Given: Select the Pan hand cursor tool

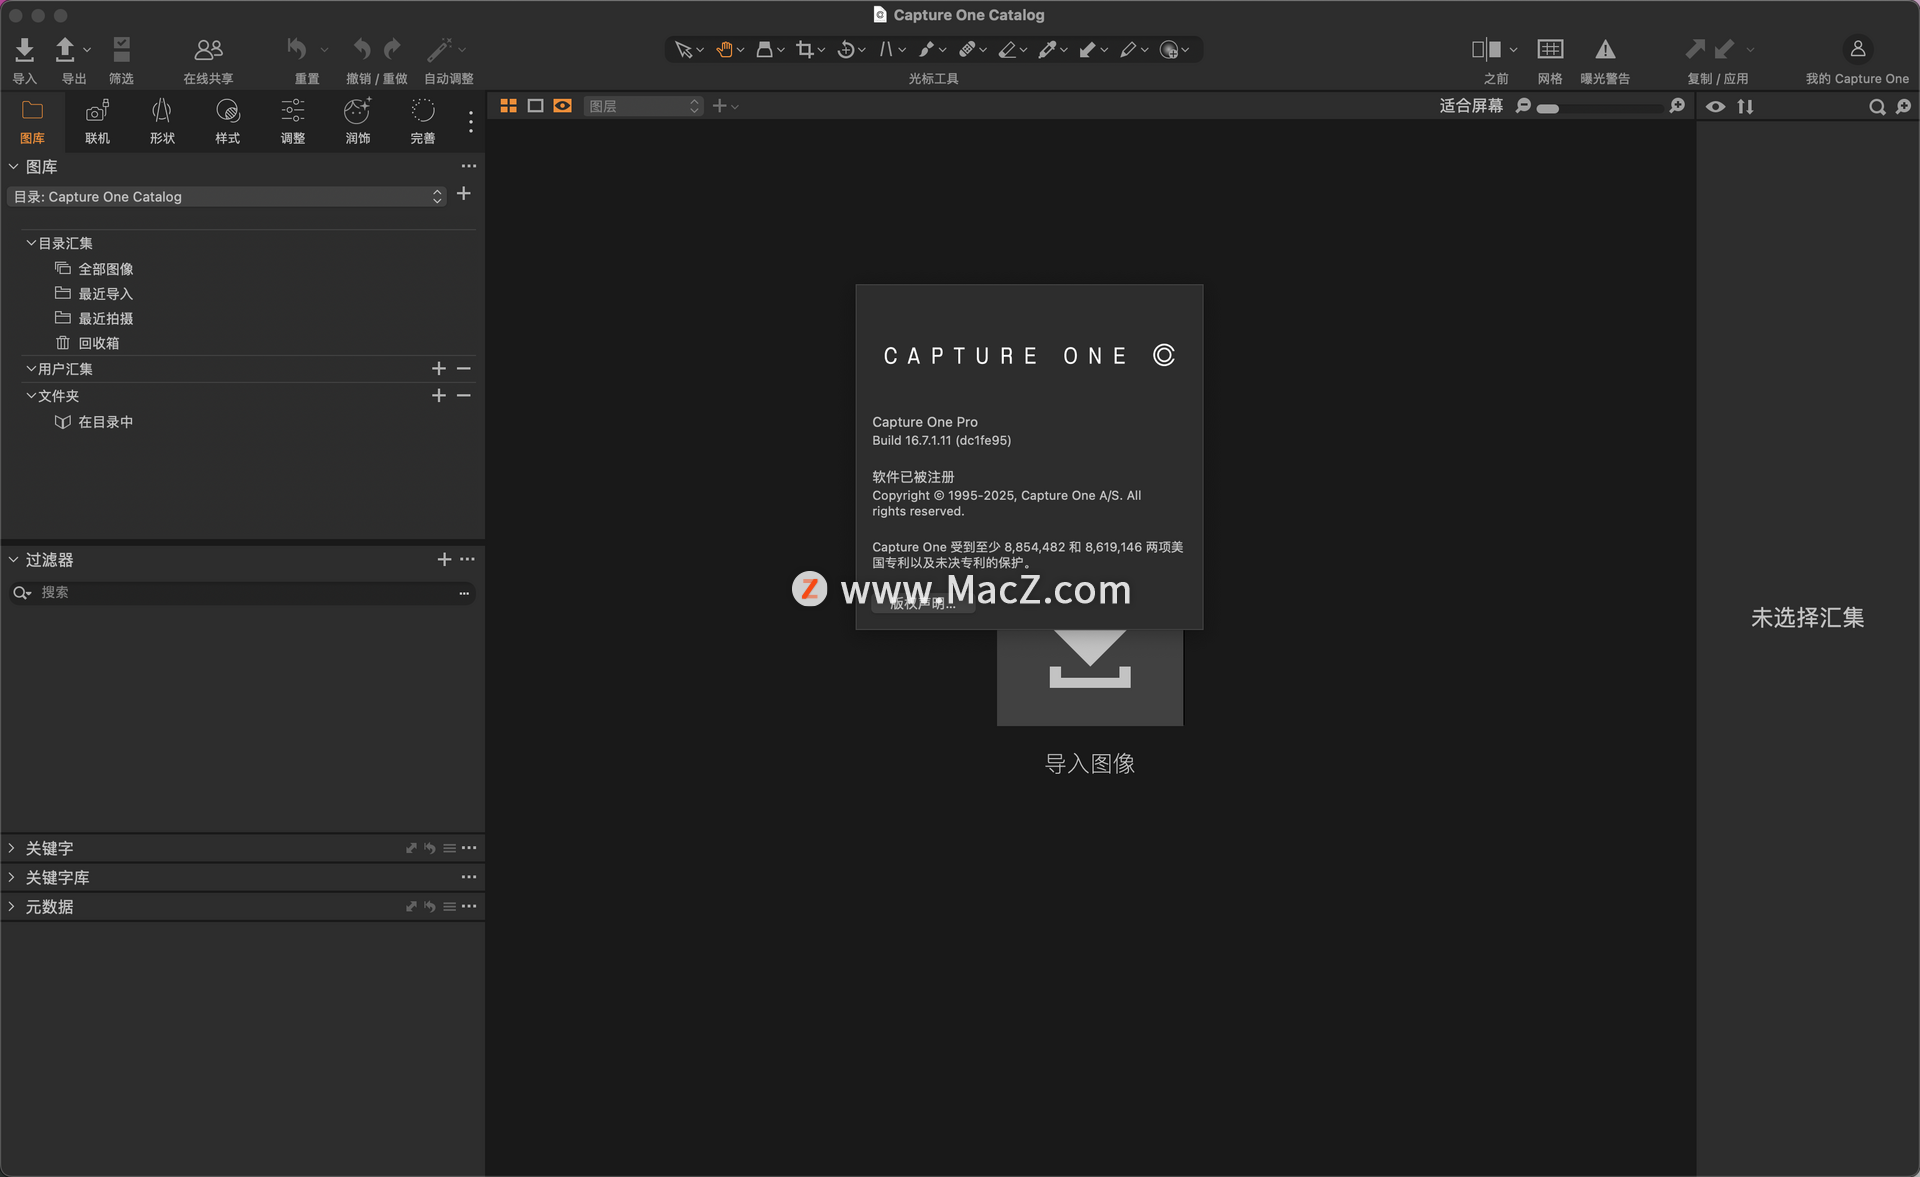Looking at the screenshot, I should click(x=724, y=49).
